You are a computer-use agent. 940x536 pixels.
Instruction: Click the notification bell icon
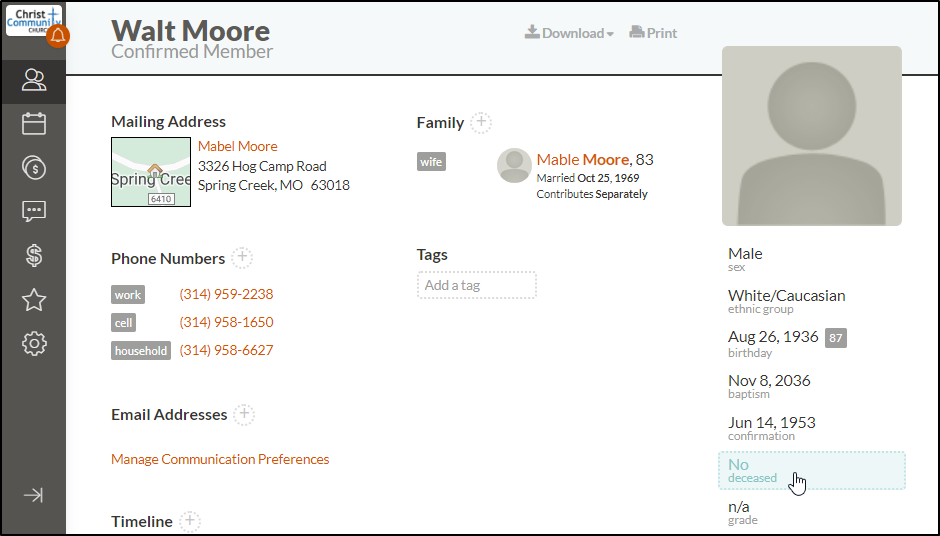tap(58, 37)
